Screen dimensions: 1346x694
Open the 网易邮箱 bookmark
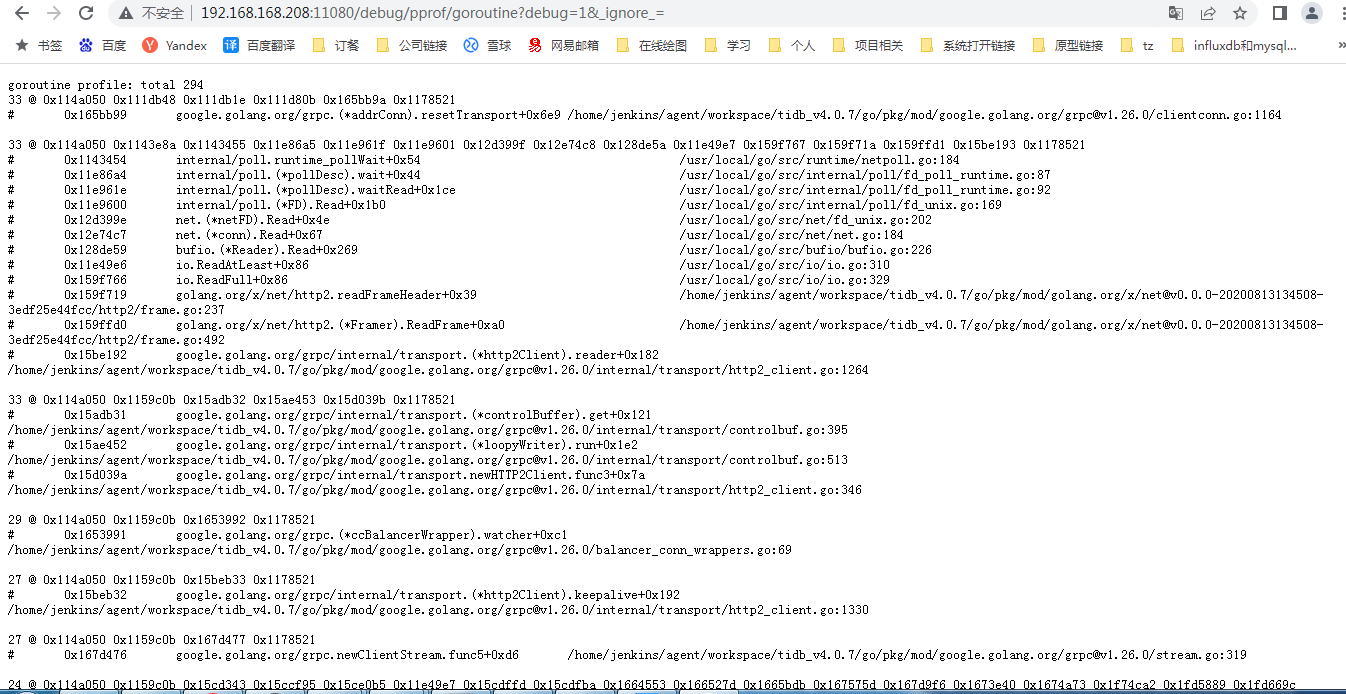point(564,45)
